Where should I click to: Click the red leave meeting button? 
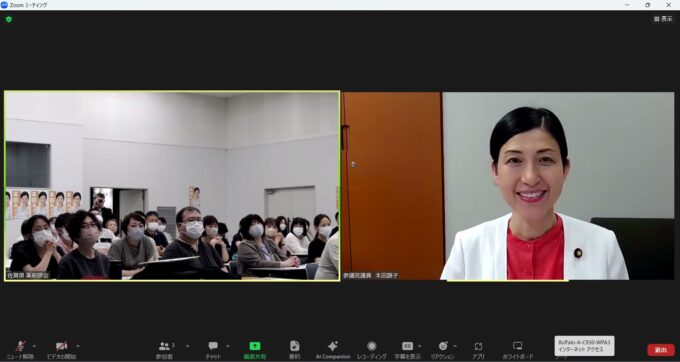click(661, 350)
